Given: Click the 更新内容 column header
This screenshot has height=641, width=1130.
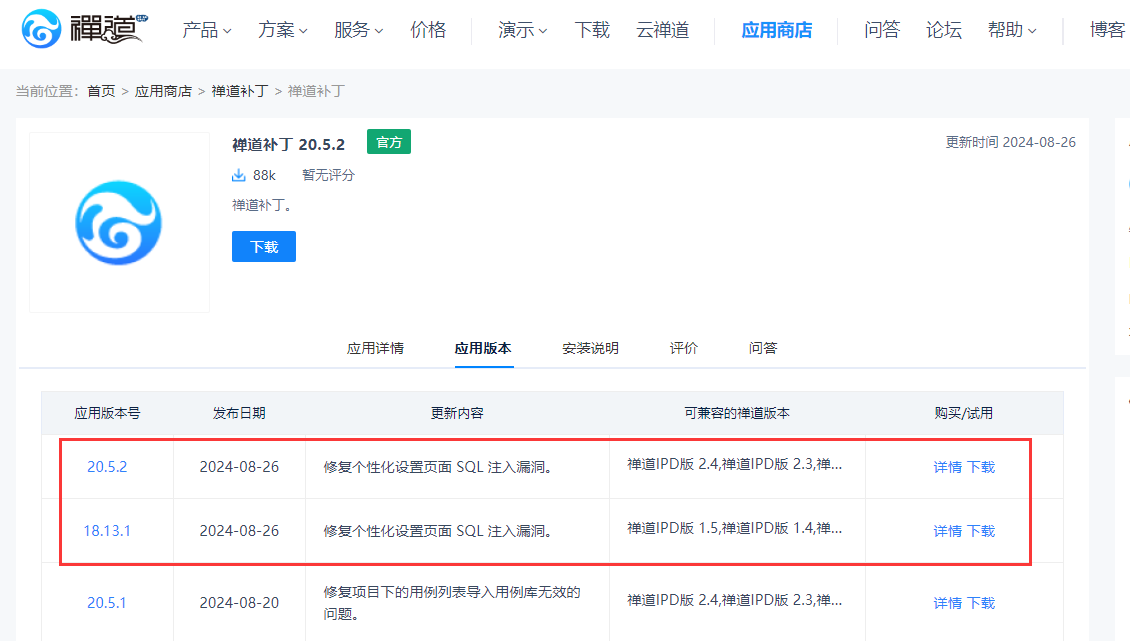Looking at the screenshot, I should [457, 413].
